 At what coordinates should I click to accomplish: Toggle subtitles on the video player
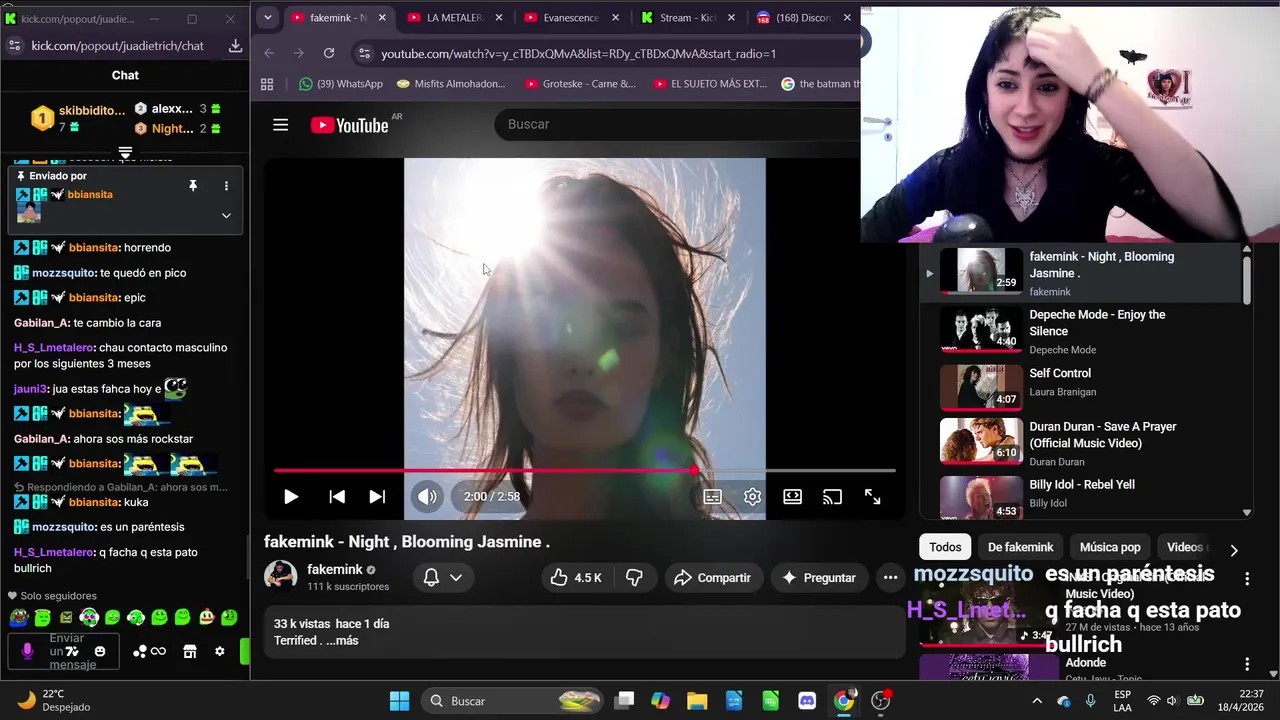point(712,496)
